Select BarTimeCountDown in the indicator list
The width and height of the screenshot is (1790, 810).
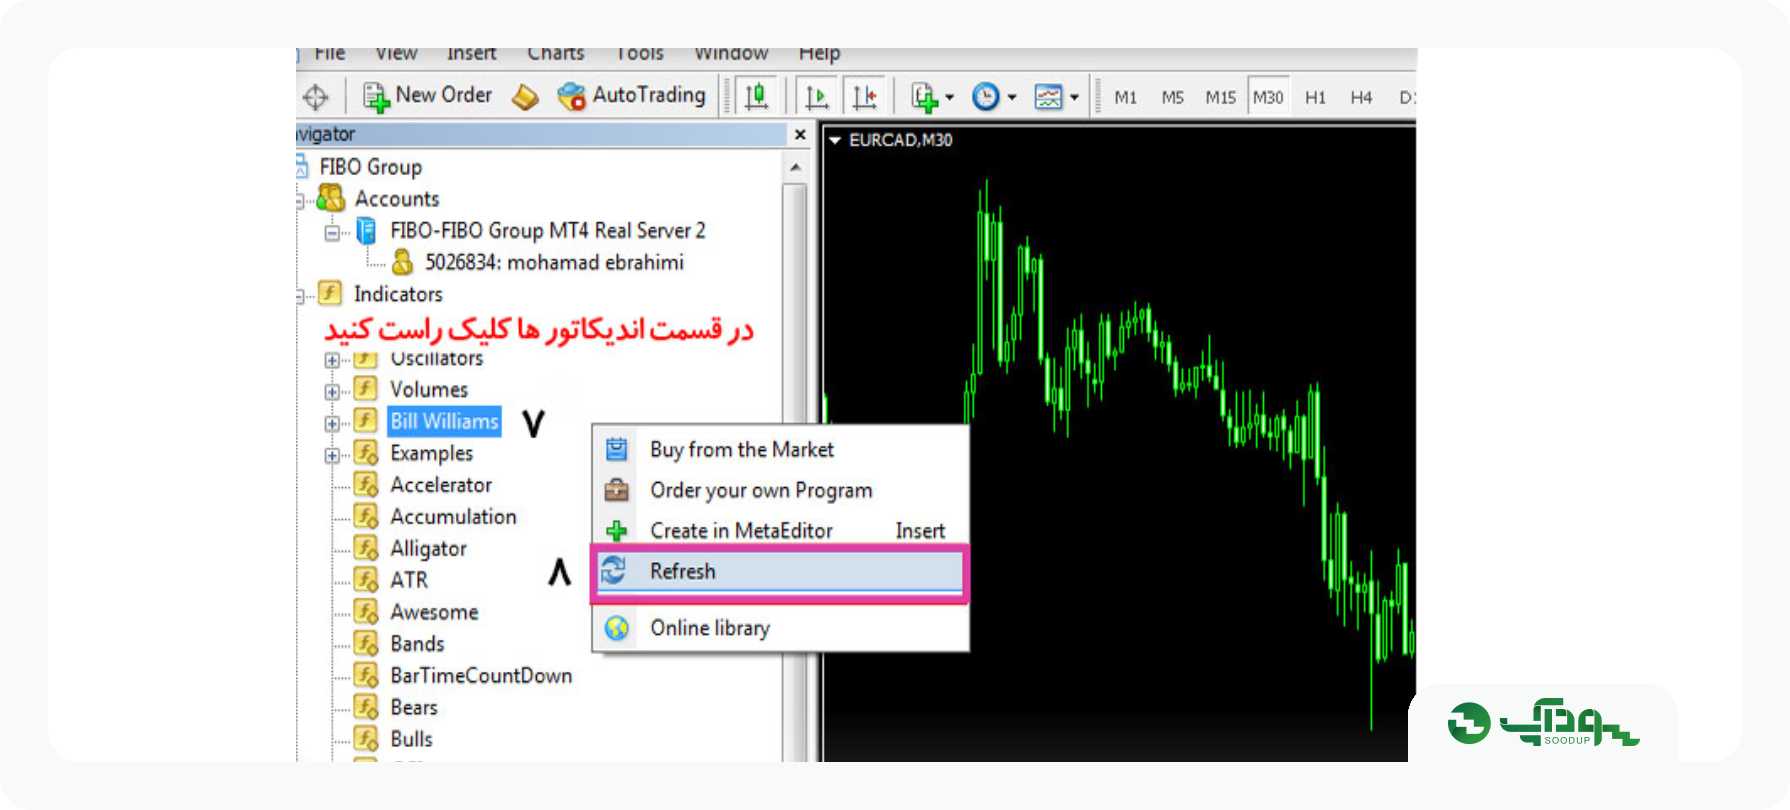click(481, 676)
